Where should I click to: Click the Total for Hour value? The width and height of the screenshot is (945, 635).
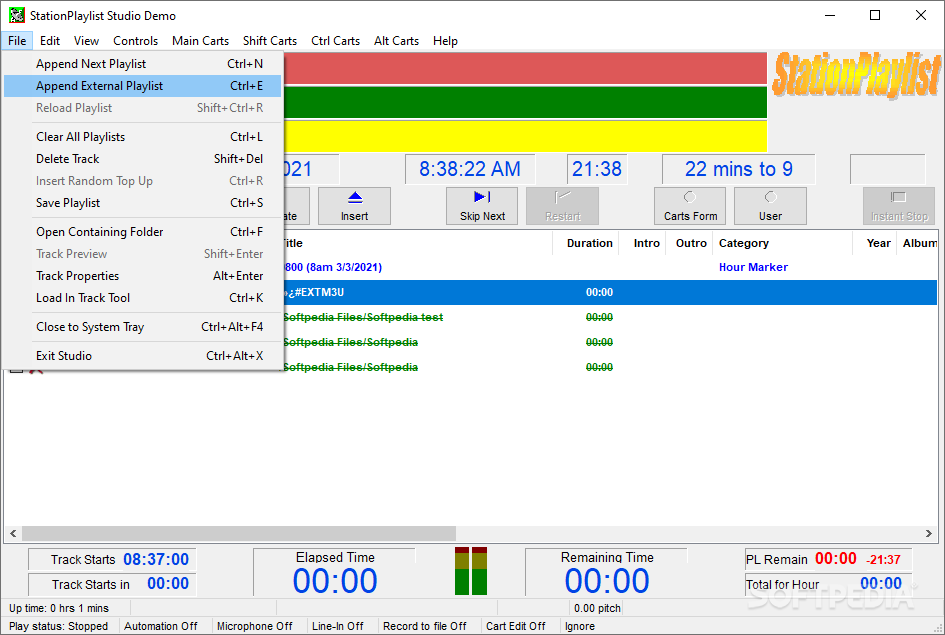coord(881,583)
